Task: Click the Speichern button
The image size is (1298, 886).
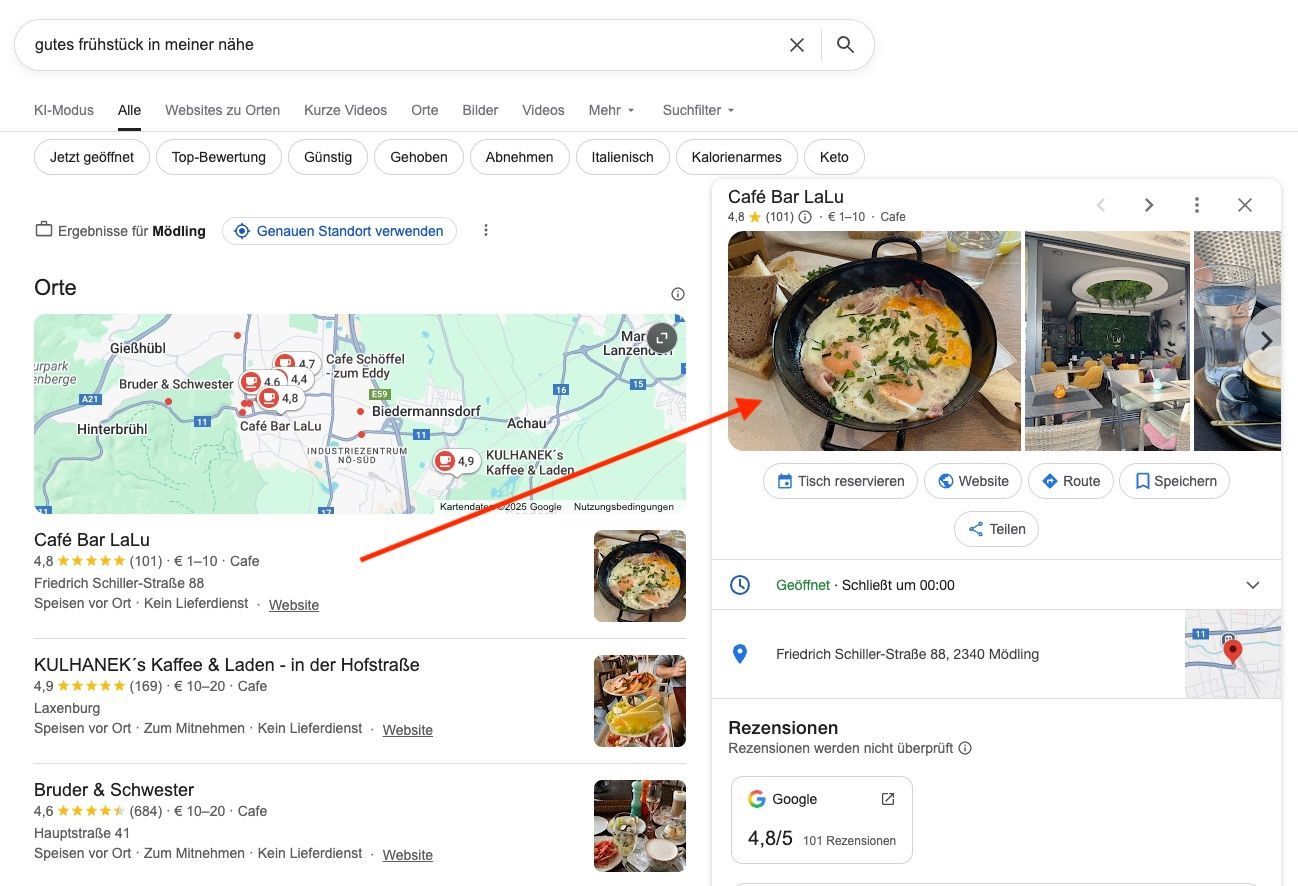Action: click(1174, 481)
